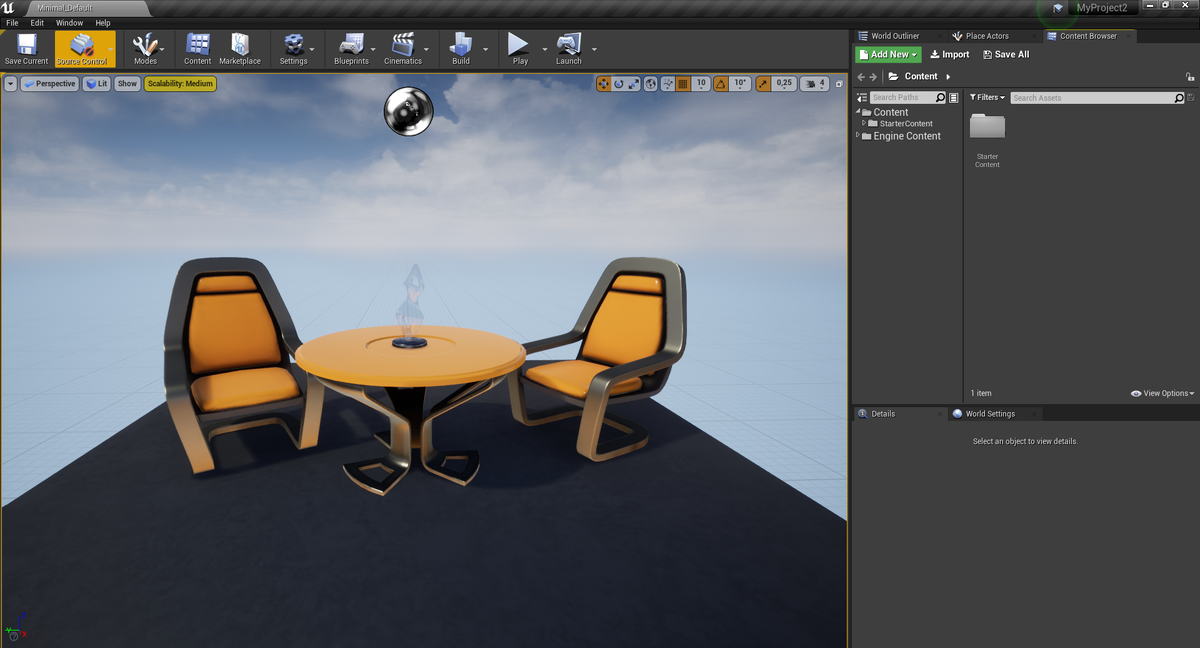Collapse the Content tree root

coord(858,111)
